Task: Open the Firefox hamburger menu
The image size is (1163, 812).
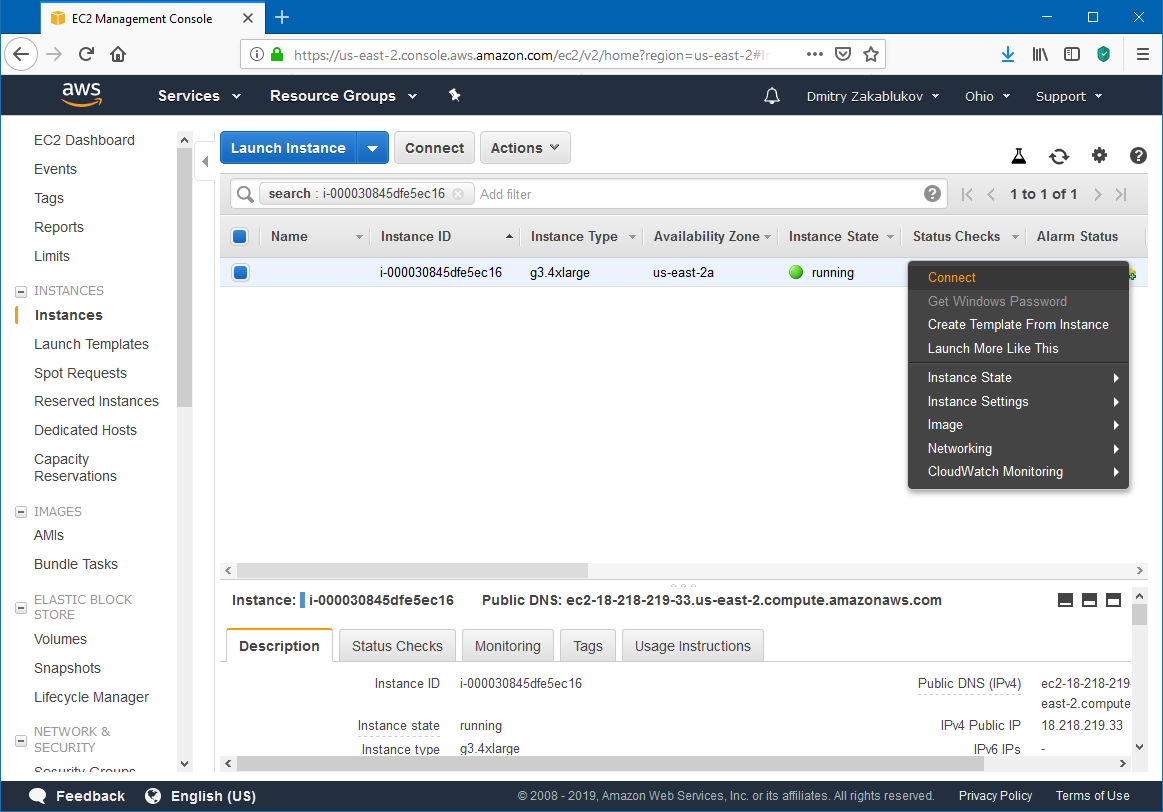Action: pos(1143,54)
